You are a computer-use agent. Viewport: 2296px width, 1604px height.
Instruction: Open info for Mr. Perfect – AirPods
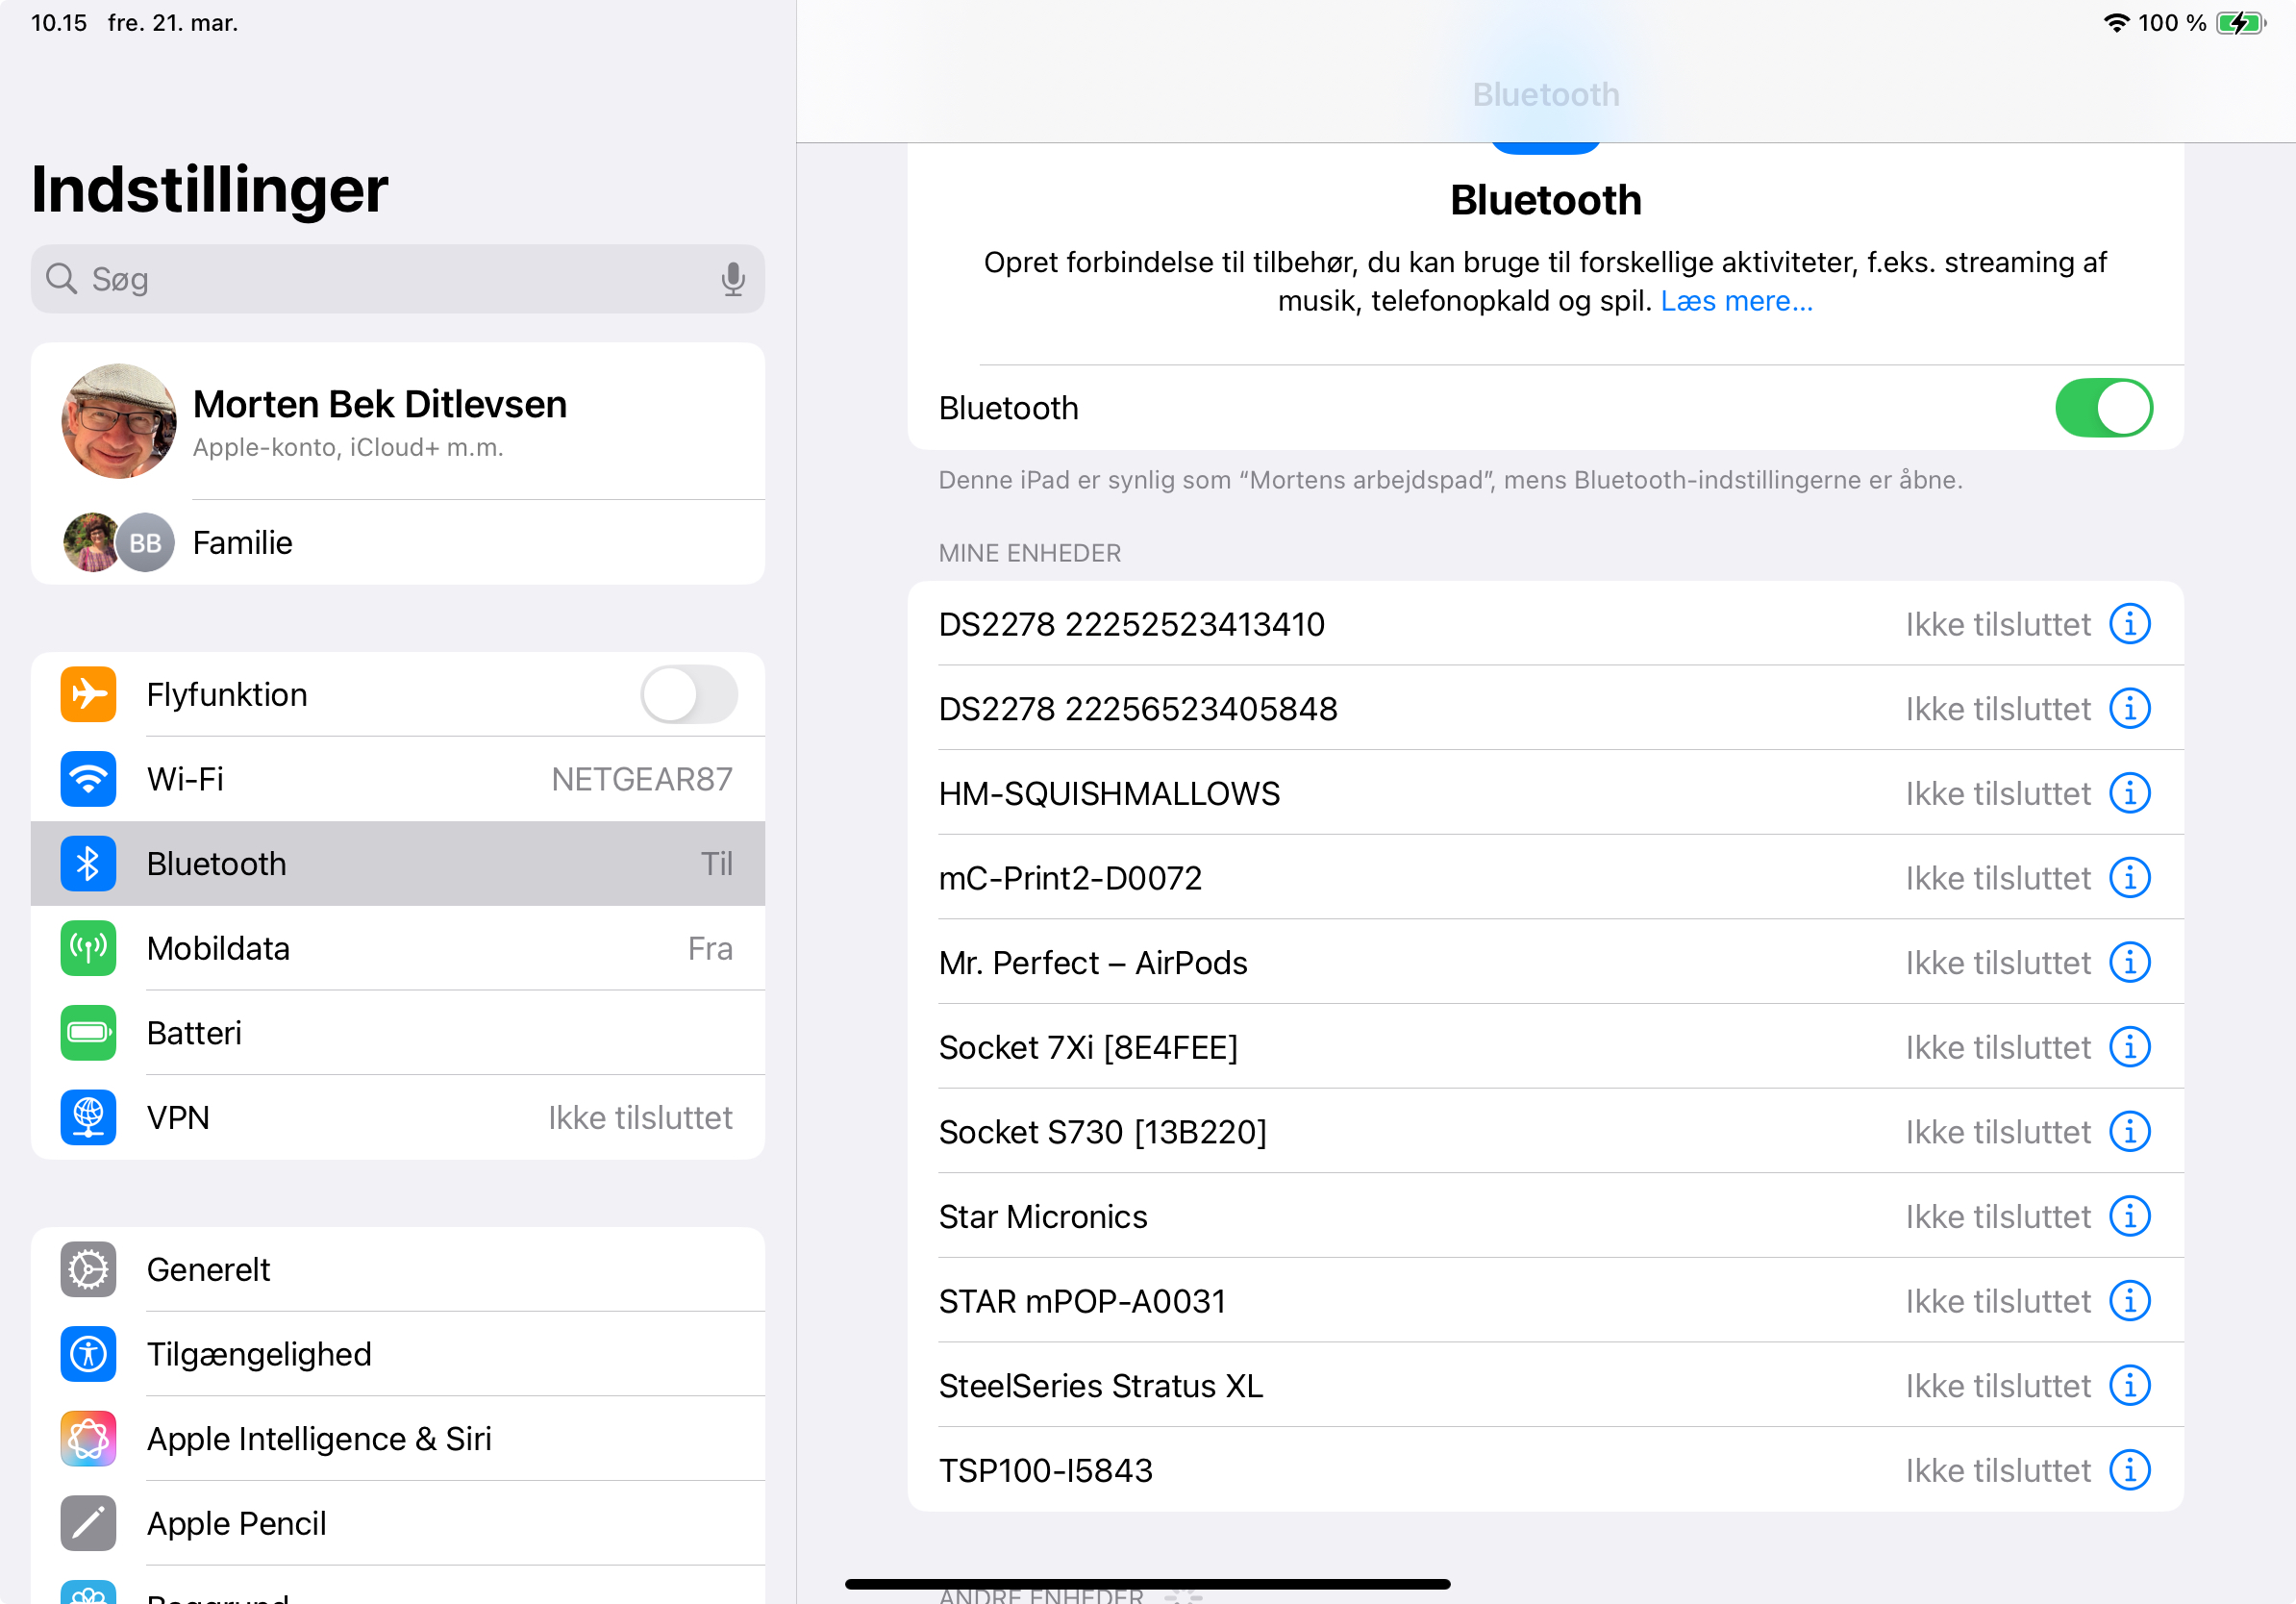click(2129, 963)
